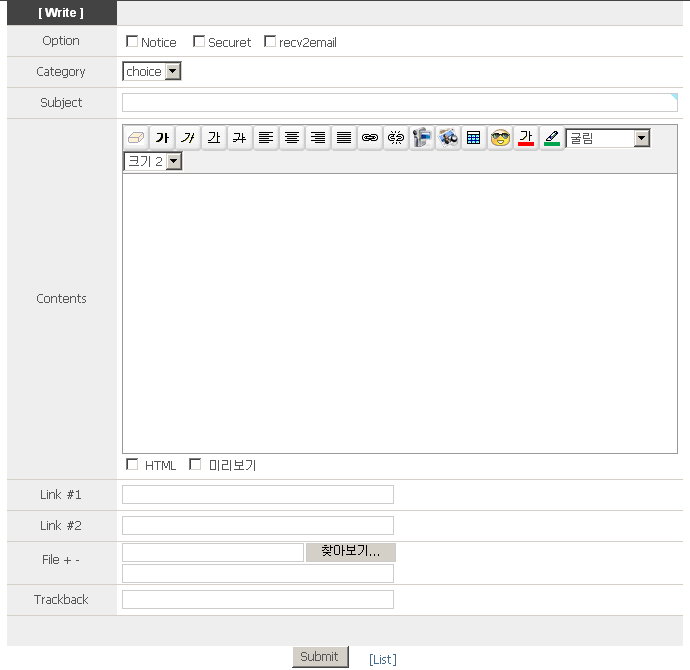Open the red font color picker
This screenshot has width=690, height=670.
[x=526, y=138]
